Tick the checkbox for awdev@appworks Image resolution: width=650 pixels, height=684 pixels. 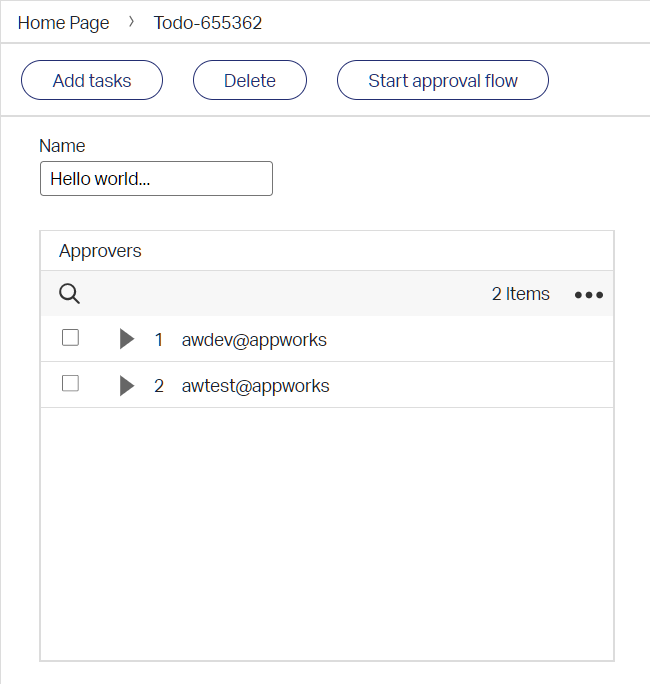pos(70,338)
